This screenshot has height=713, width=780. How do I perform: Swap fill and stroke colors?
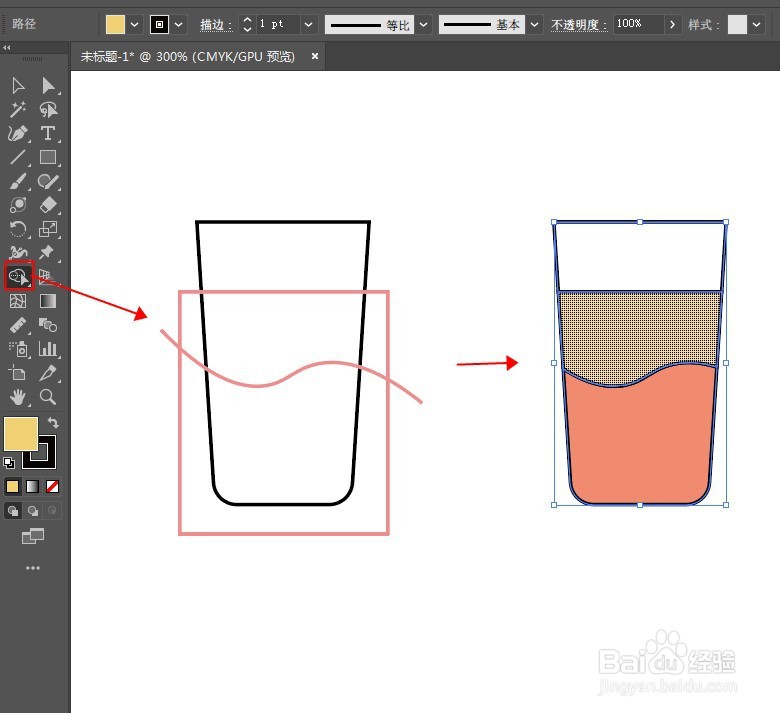(53, 423)
